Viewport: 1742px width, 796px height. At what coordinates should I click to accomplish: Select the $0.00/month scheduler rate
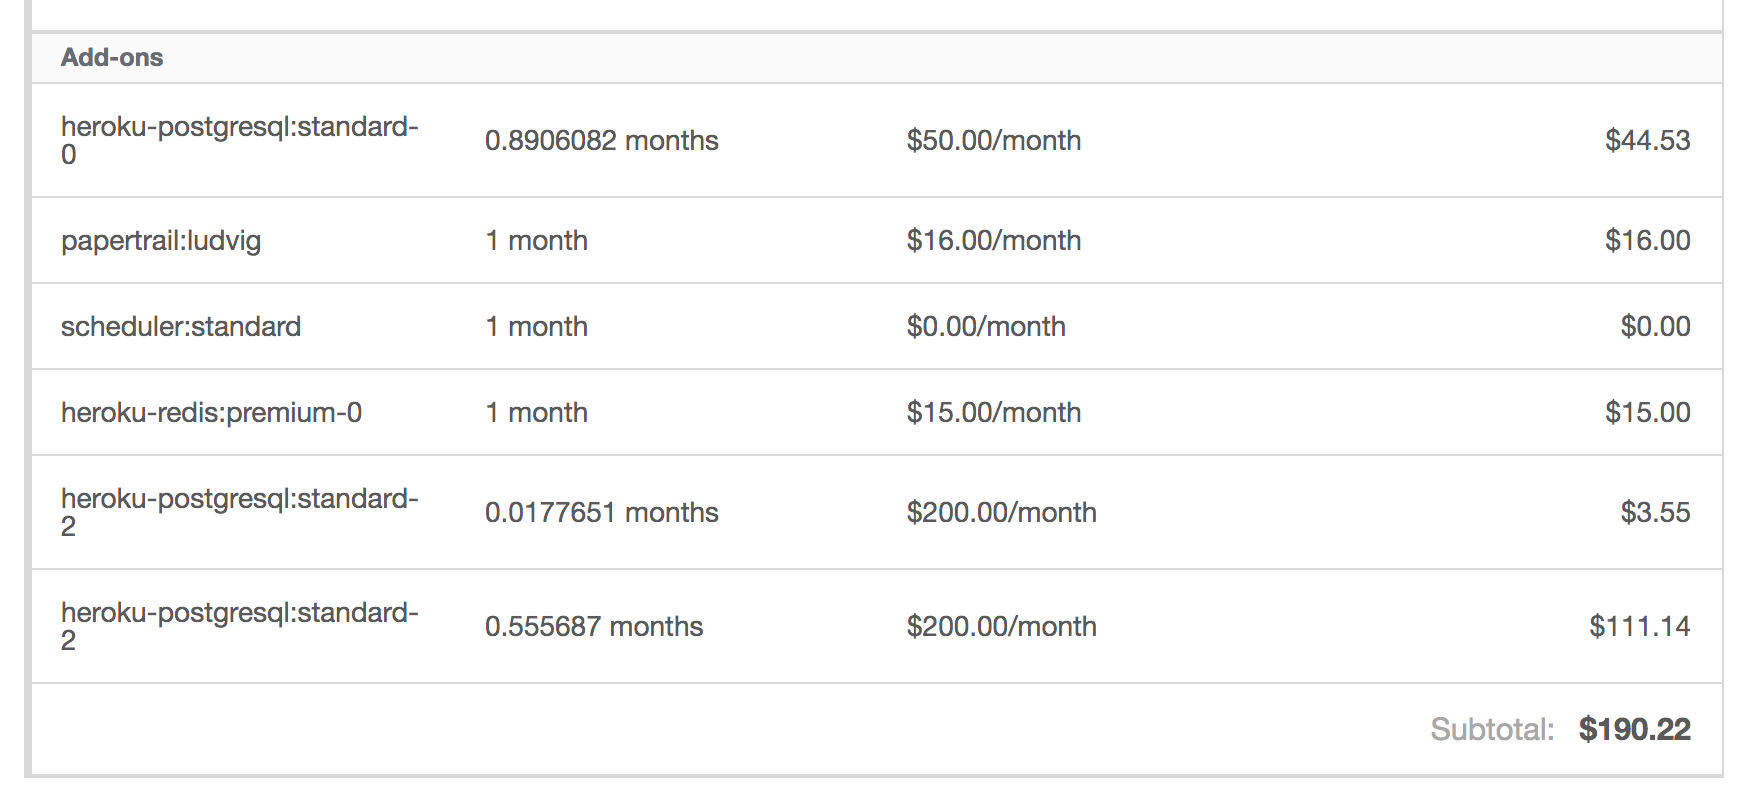click(985, 327)
